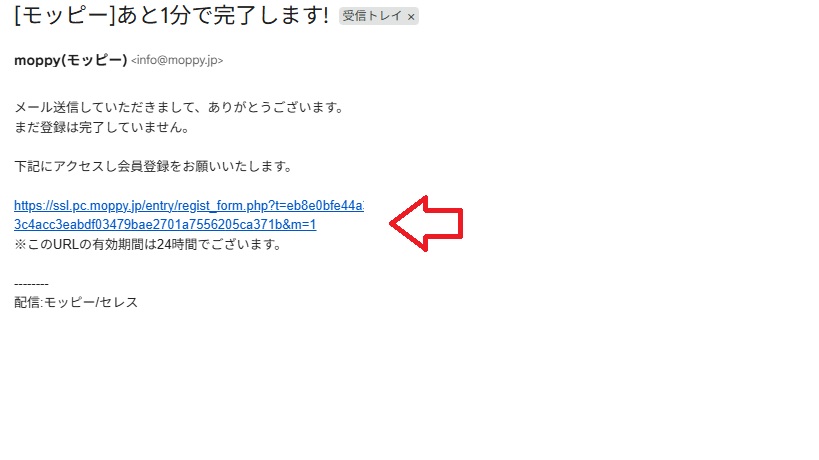Open the moppy registration URL starting with https://ssl.pc.moppy.jp
The height and width of the screenshot is (460, 819).
tap(189, 206)
